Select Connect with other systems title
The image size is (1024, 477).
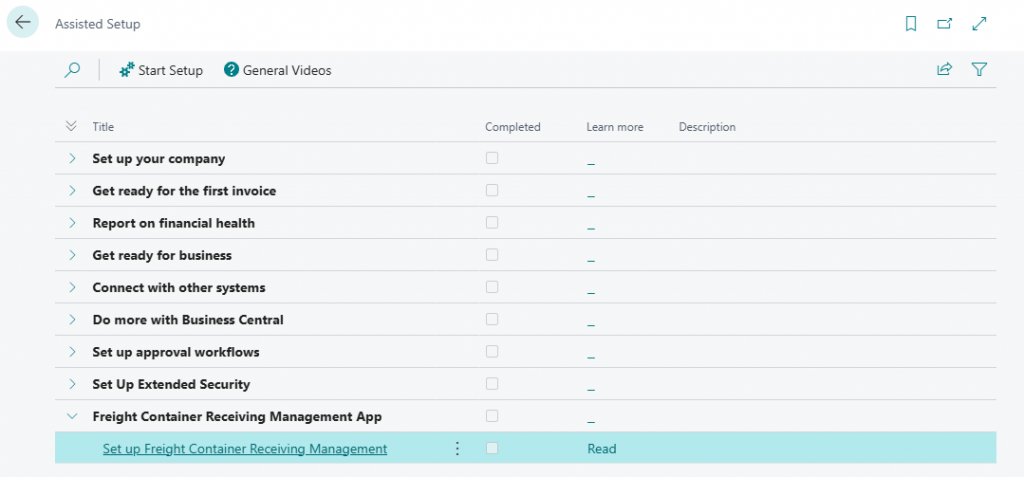(179, 288)
